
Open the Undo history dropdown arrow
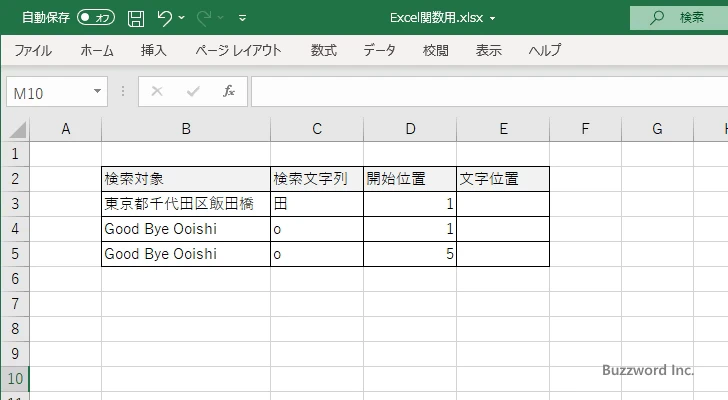pos(182,18)
